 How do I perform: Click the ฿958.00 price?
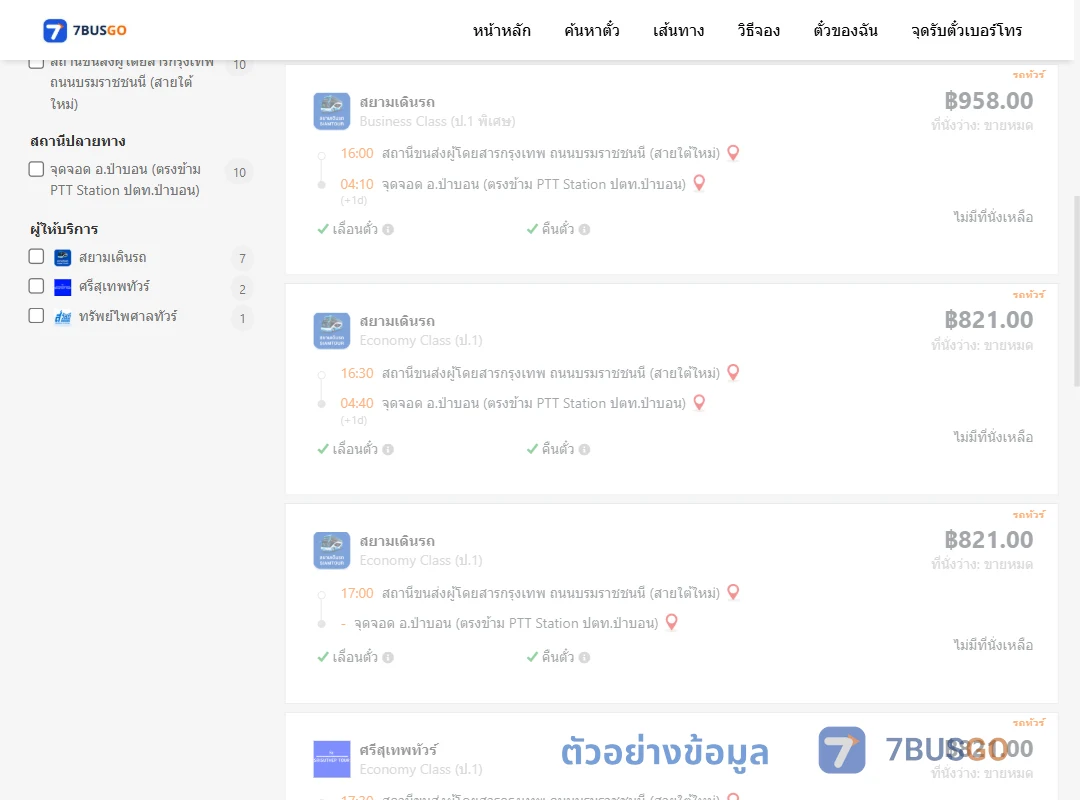tap(988, 101)
